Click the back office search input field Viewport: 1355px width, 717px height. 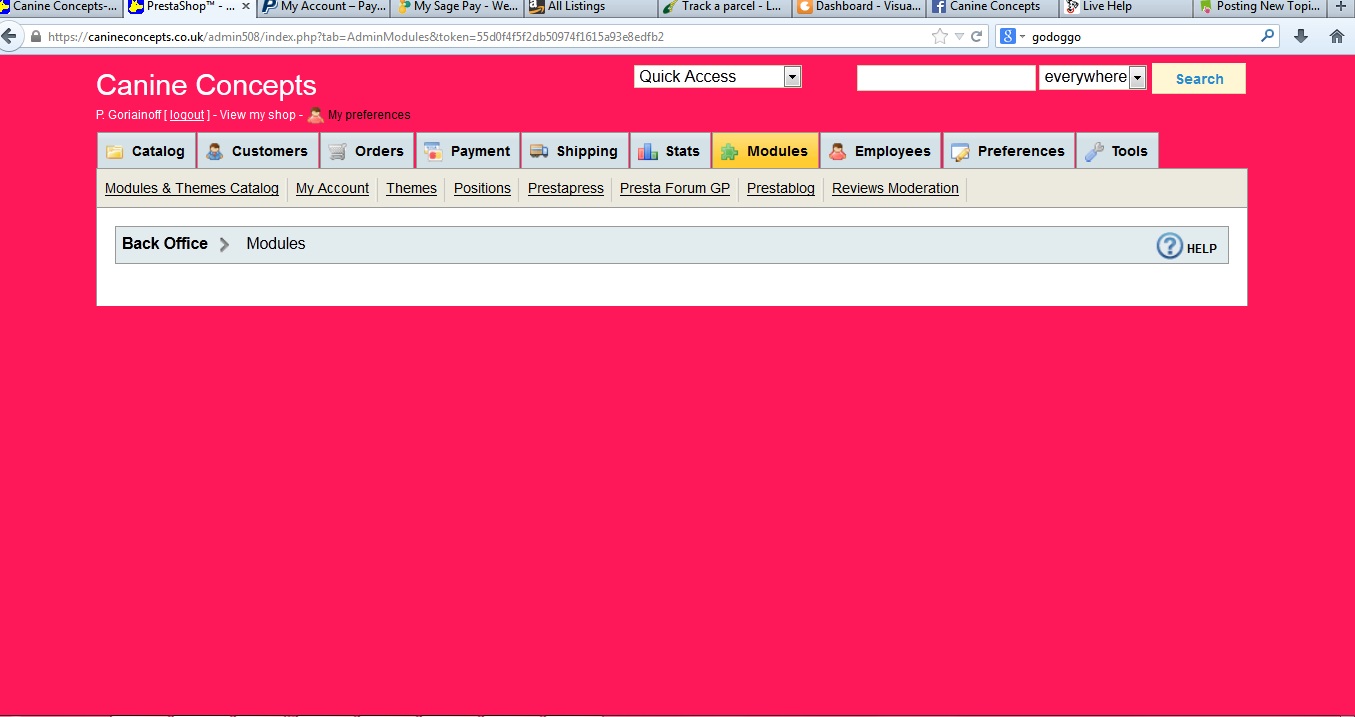click(946, 78)
